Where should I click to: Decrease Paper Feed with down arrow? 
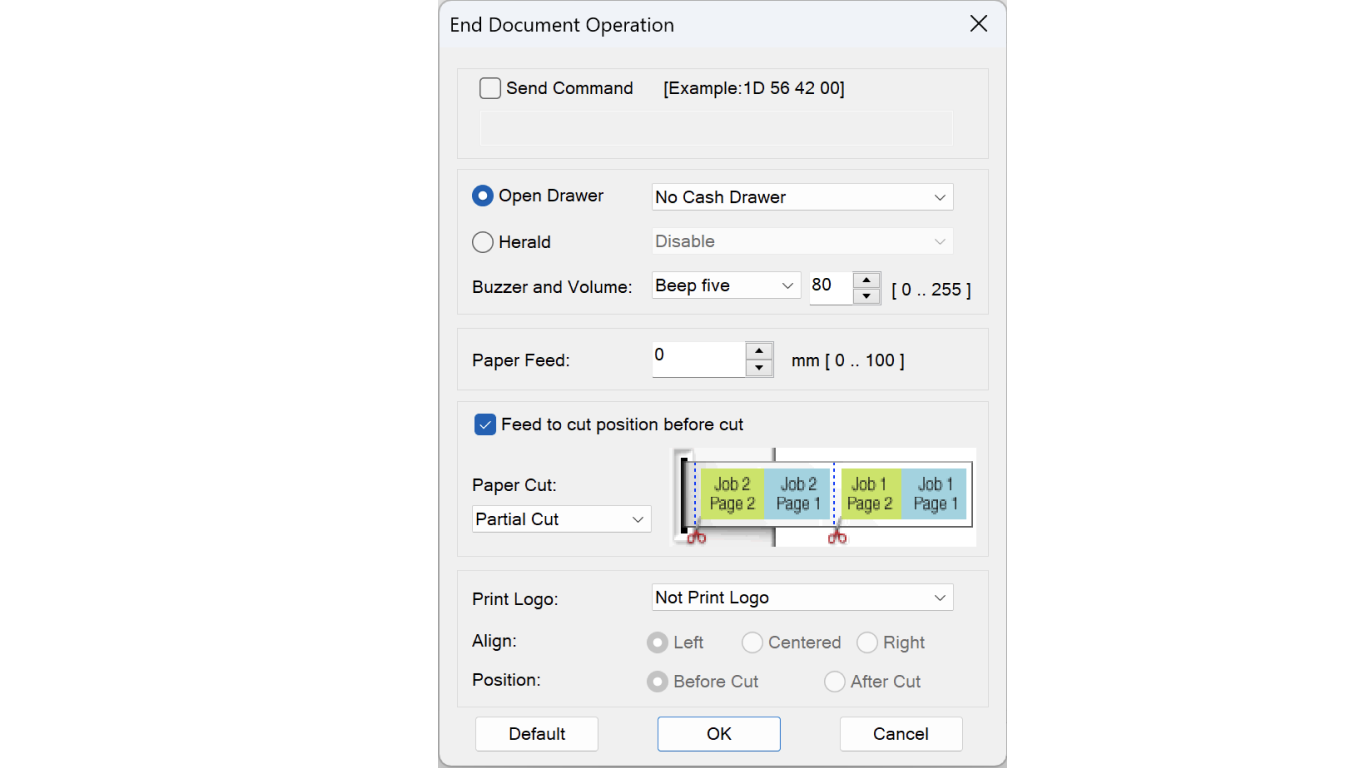(x=760, y=368)
